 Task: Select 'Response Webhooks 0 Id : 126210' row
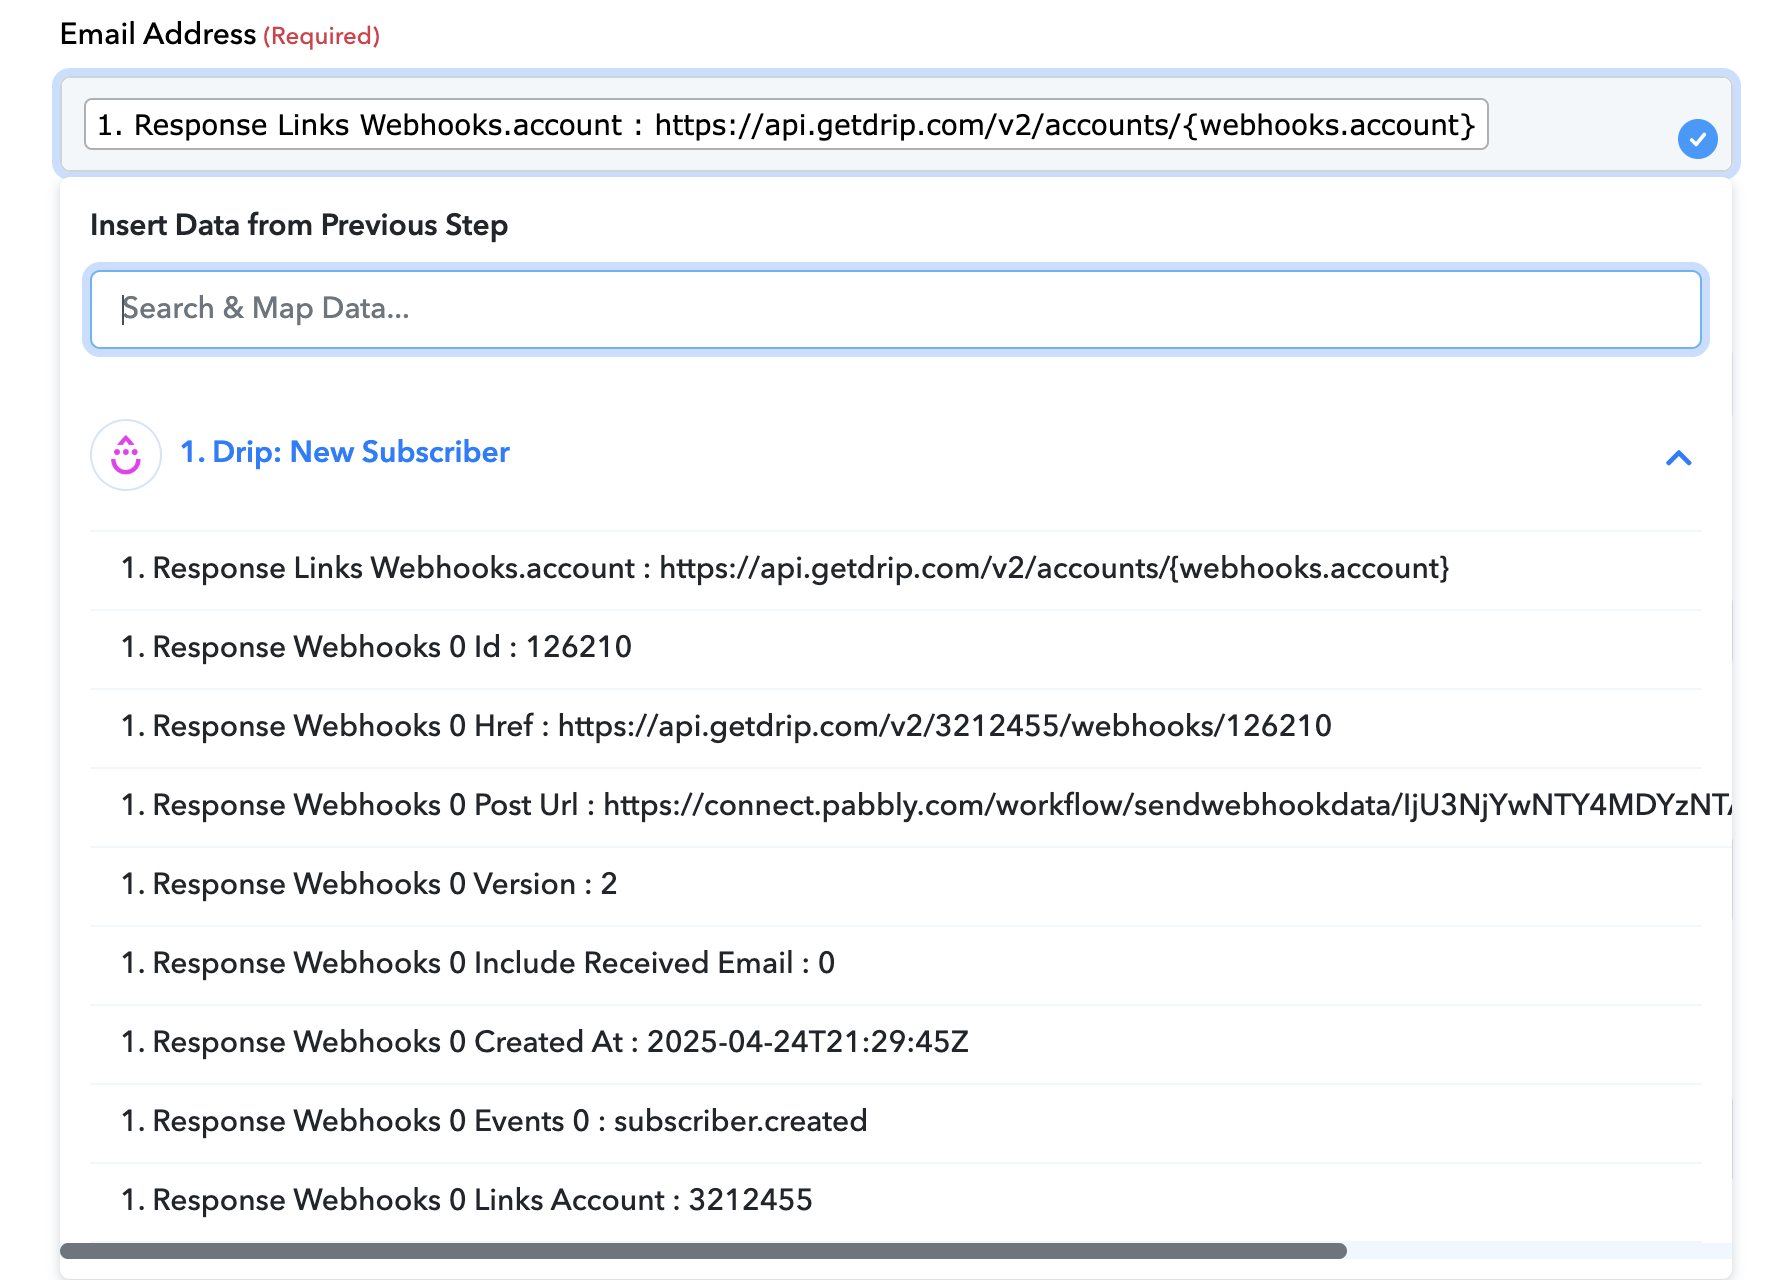click(896, 648)
